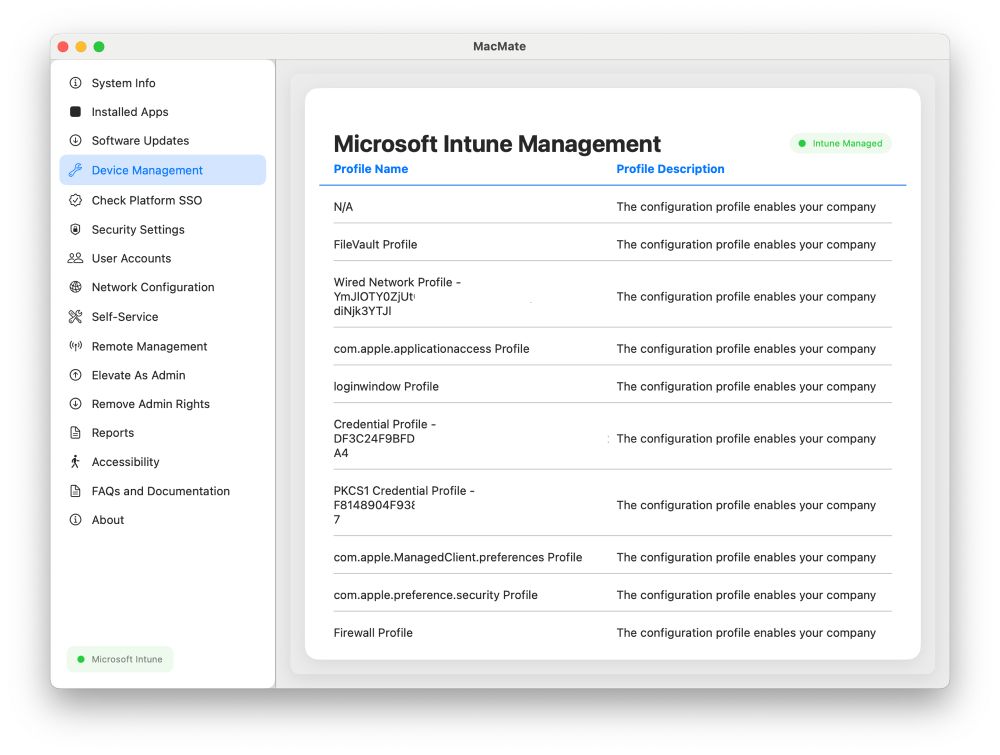
Task: Select the FileVault Profile row name
Action: click(x=375, y=244)
